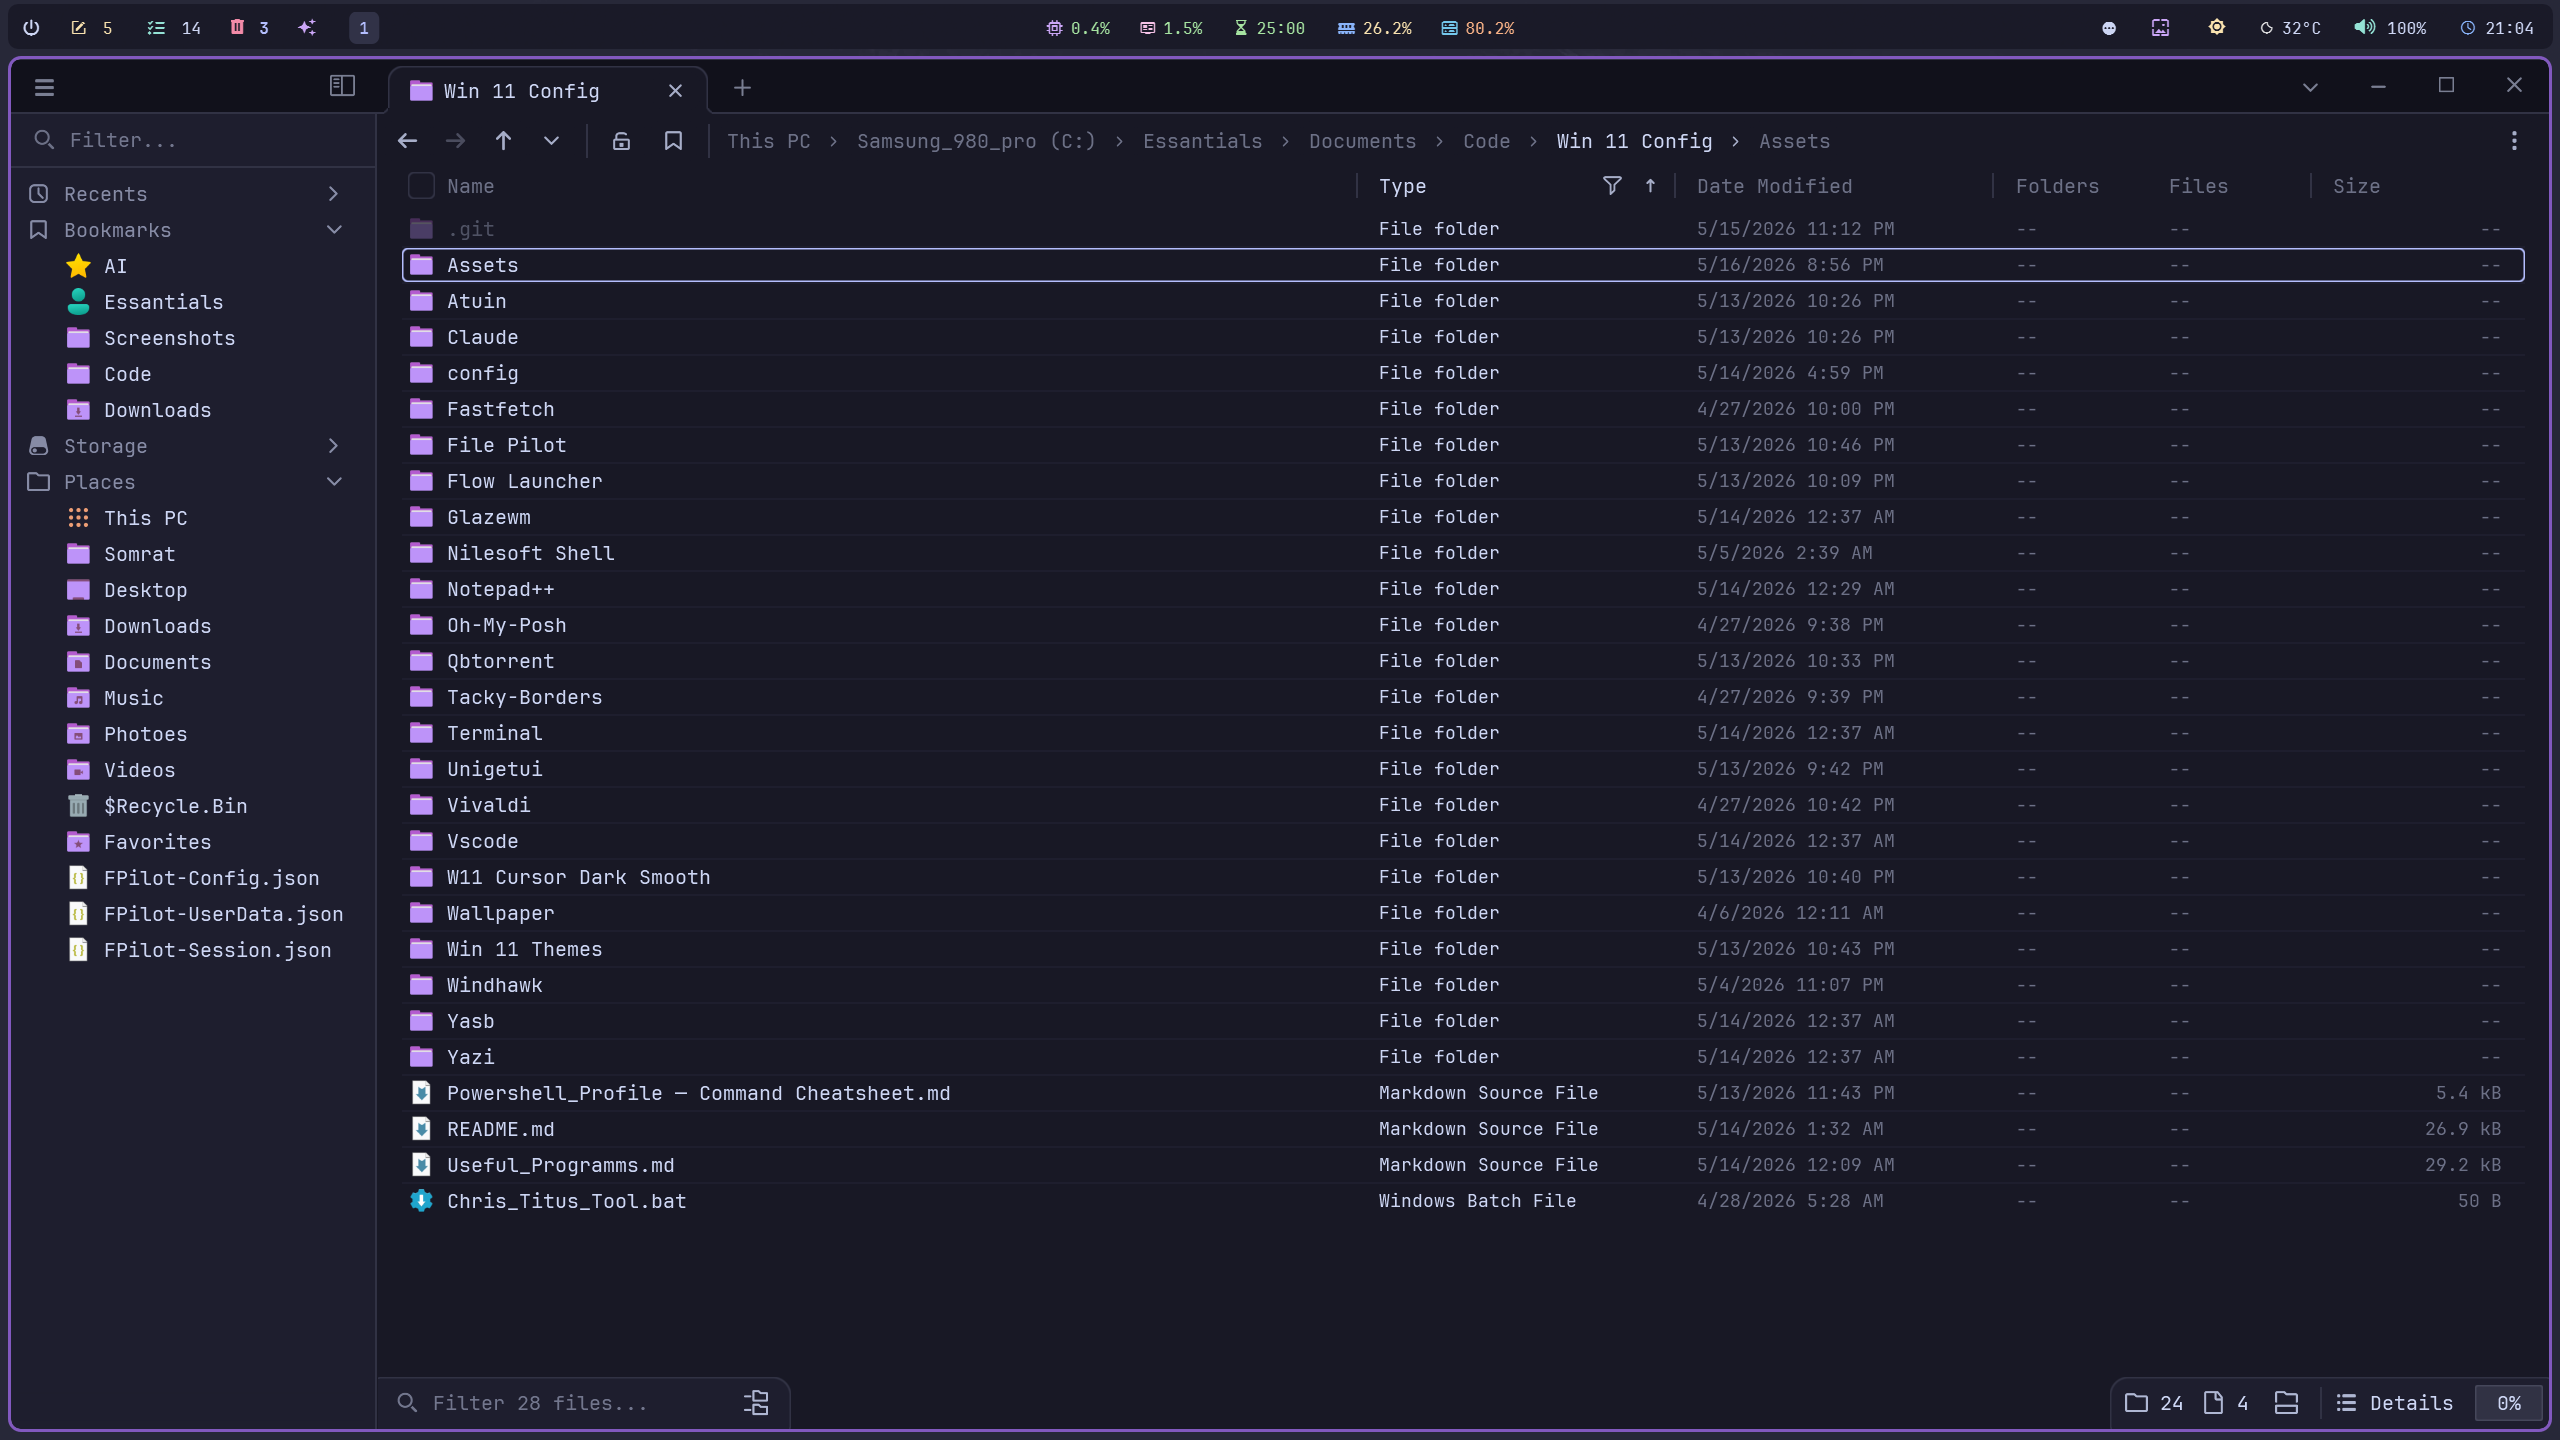Viewport: 2560px width, 1440px height.
Task: Select This PC in Places
Action: click(x=192, y=518)
